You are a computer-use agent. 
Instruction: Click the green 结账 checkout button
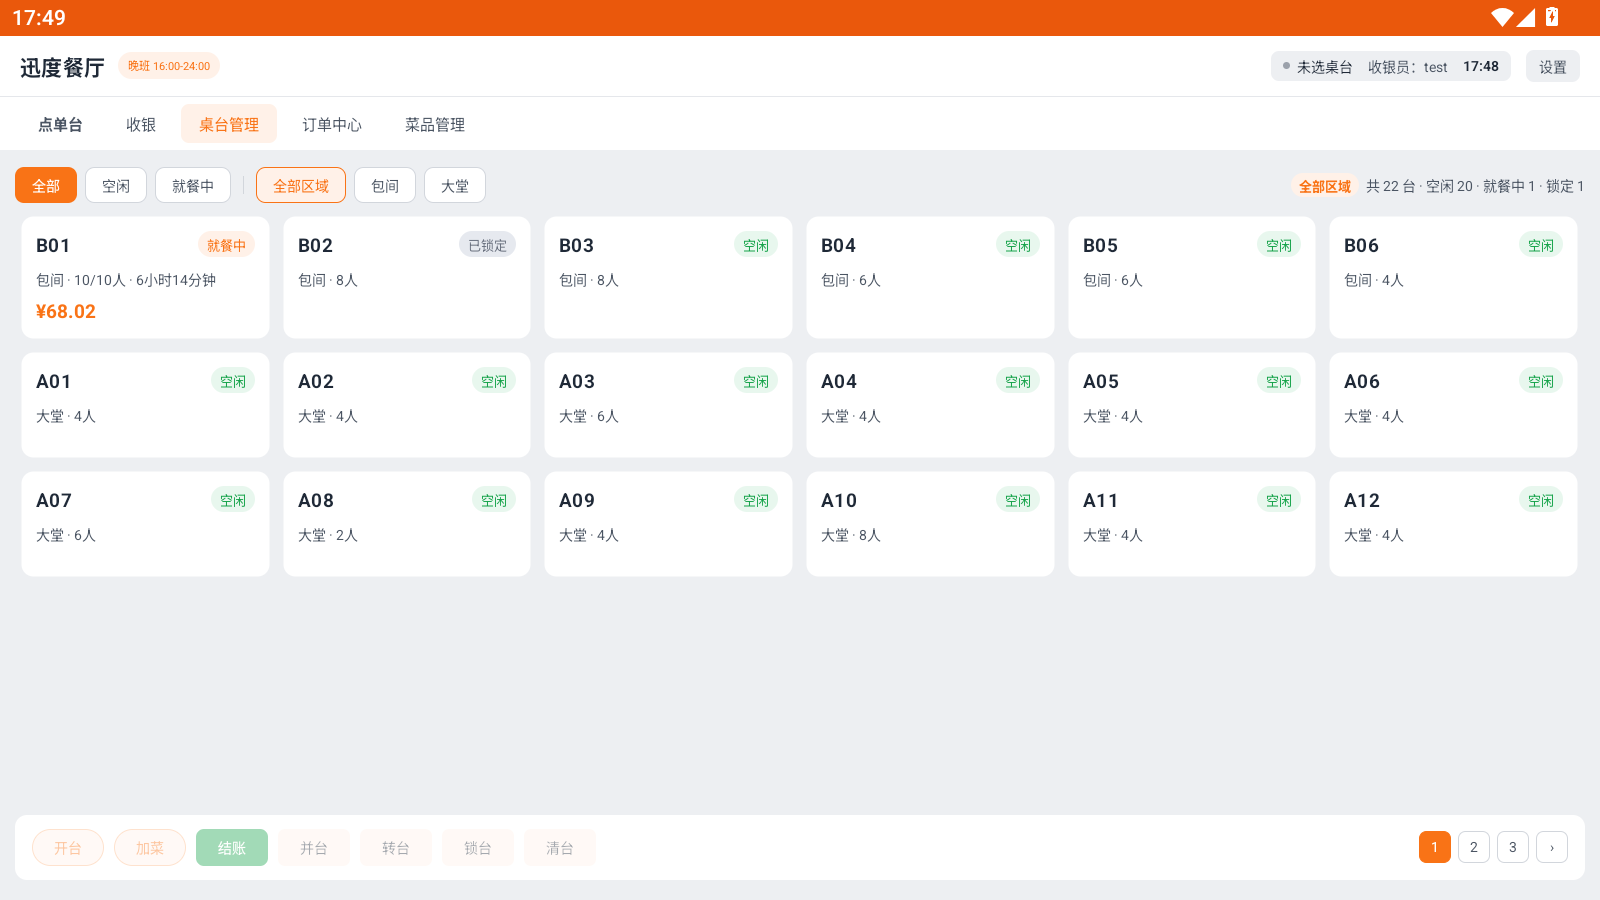click(232, 848)
